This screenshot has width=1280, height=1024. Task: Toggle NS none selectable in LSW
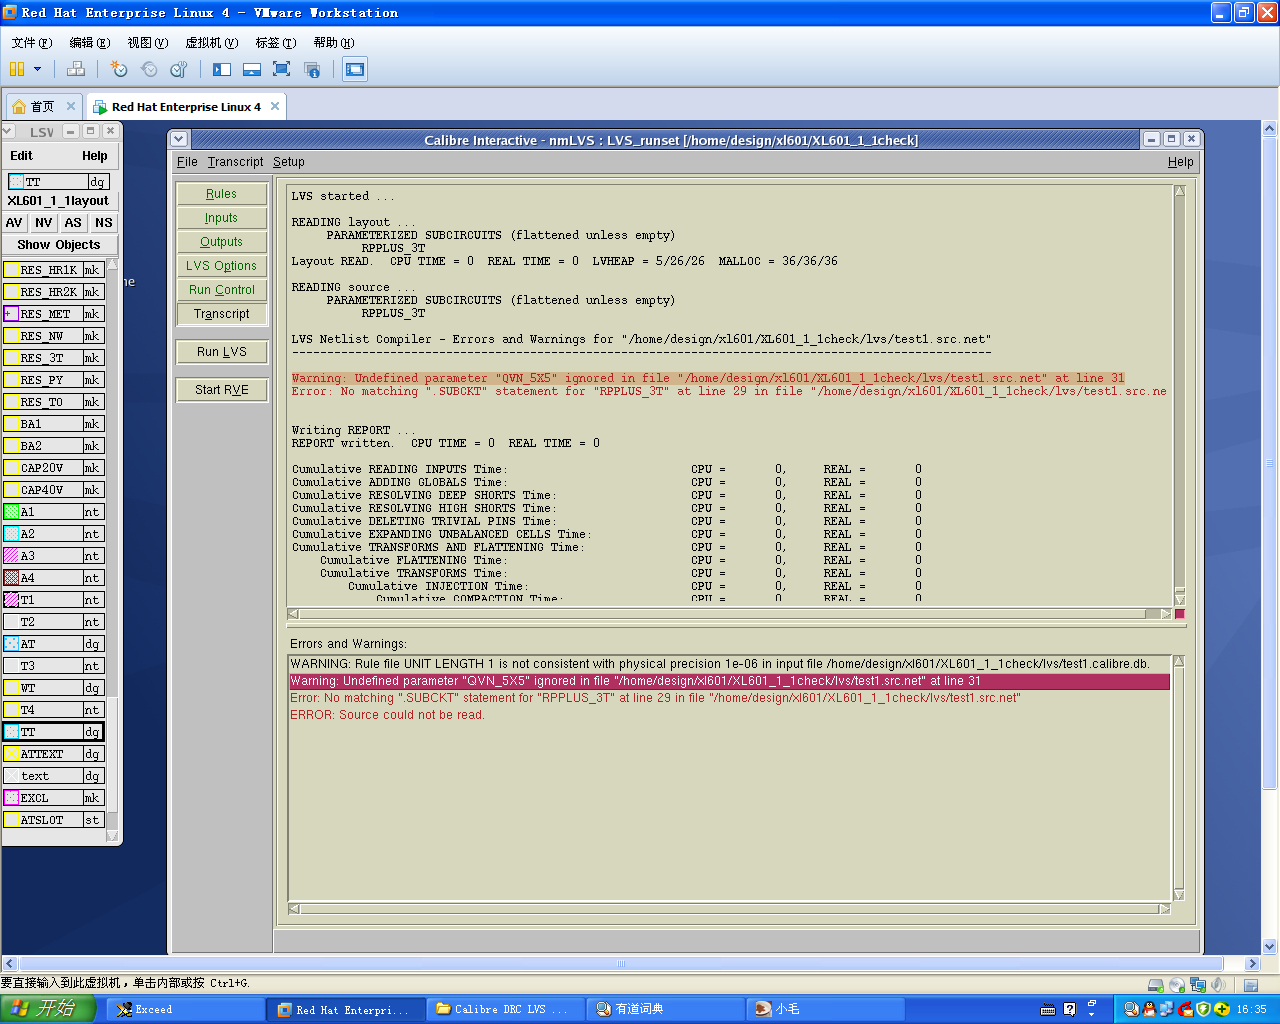104,223
